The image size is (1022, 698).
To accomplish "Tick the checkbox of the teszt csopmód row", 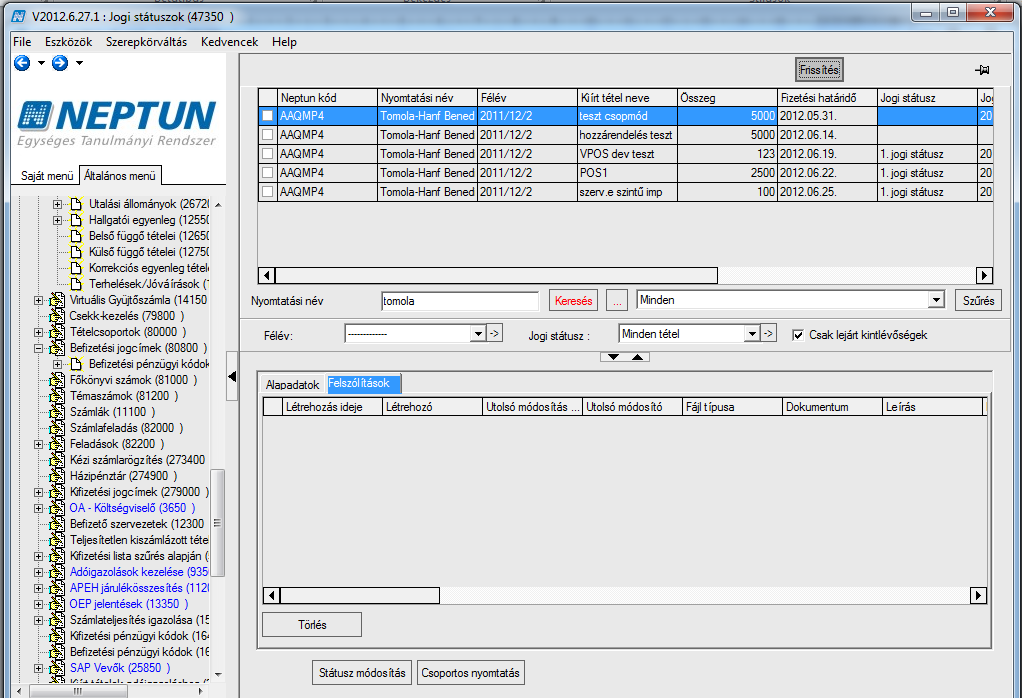I will [267, 116].
